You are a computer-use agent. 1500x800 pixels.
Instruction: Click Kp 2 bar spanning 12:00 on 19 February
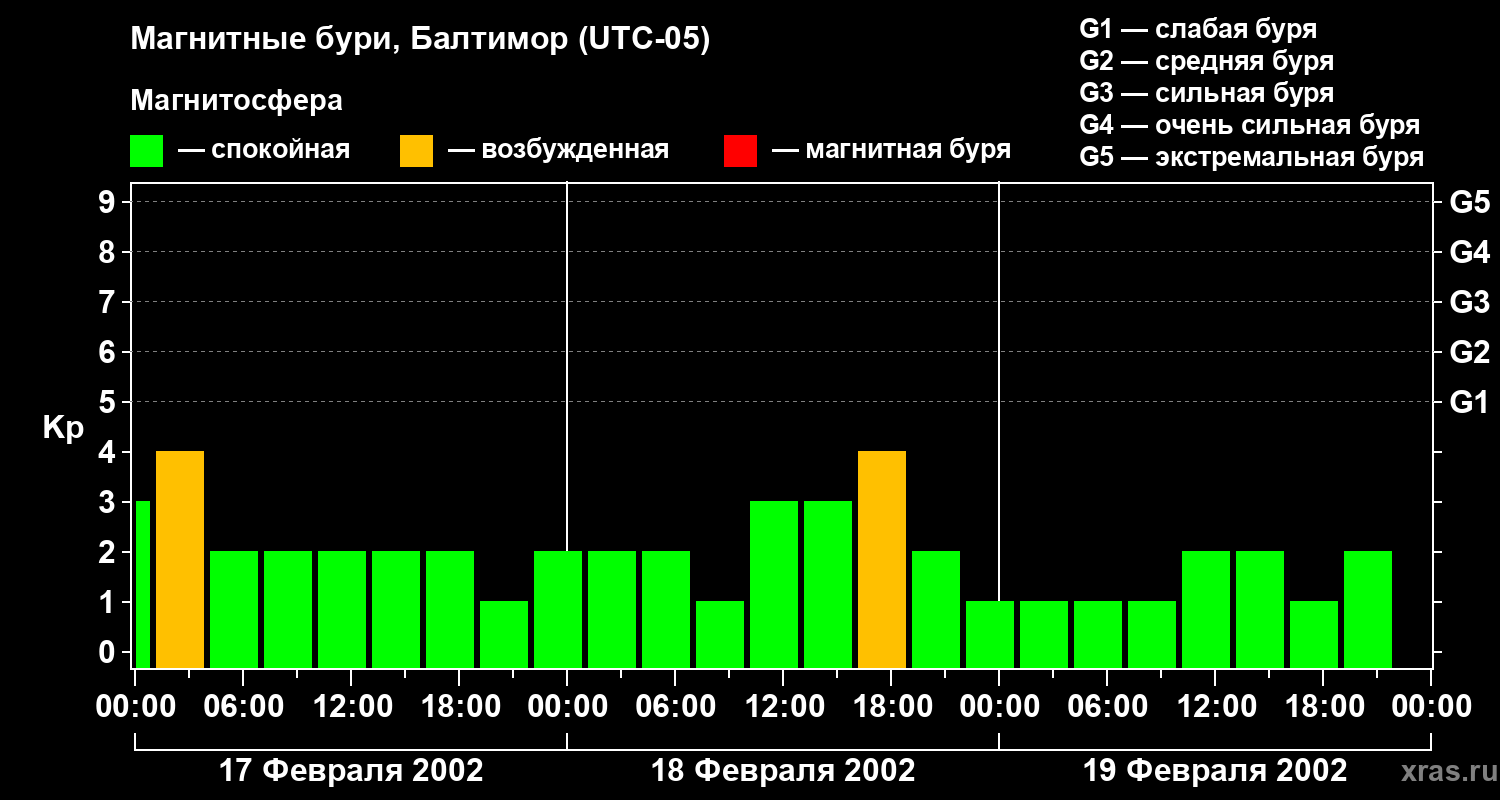[x=1206, y=609]
